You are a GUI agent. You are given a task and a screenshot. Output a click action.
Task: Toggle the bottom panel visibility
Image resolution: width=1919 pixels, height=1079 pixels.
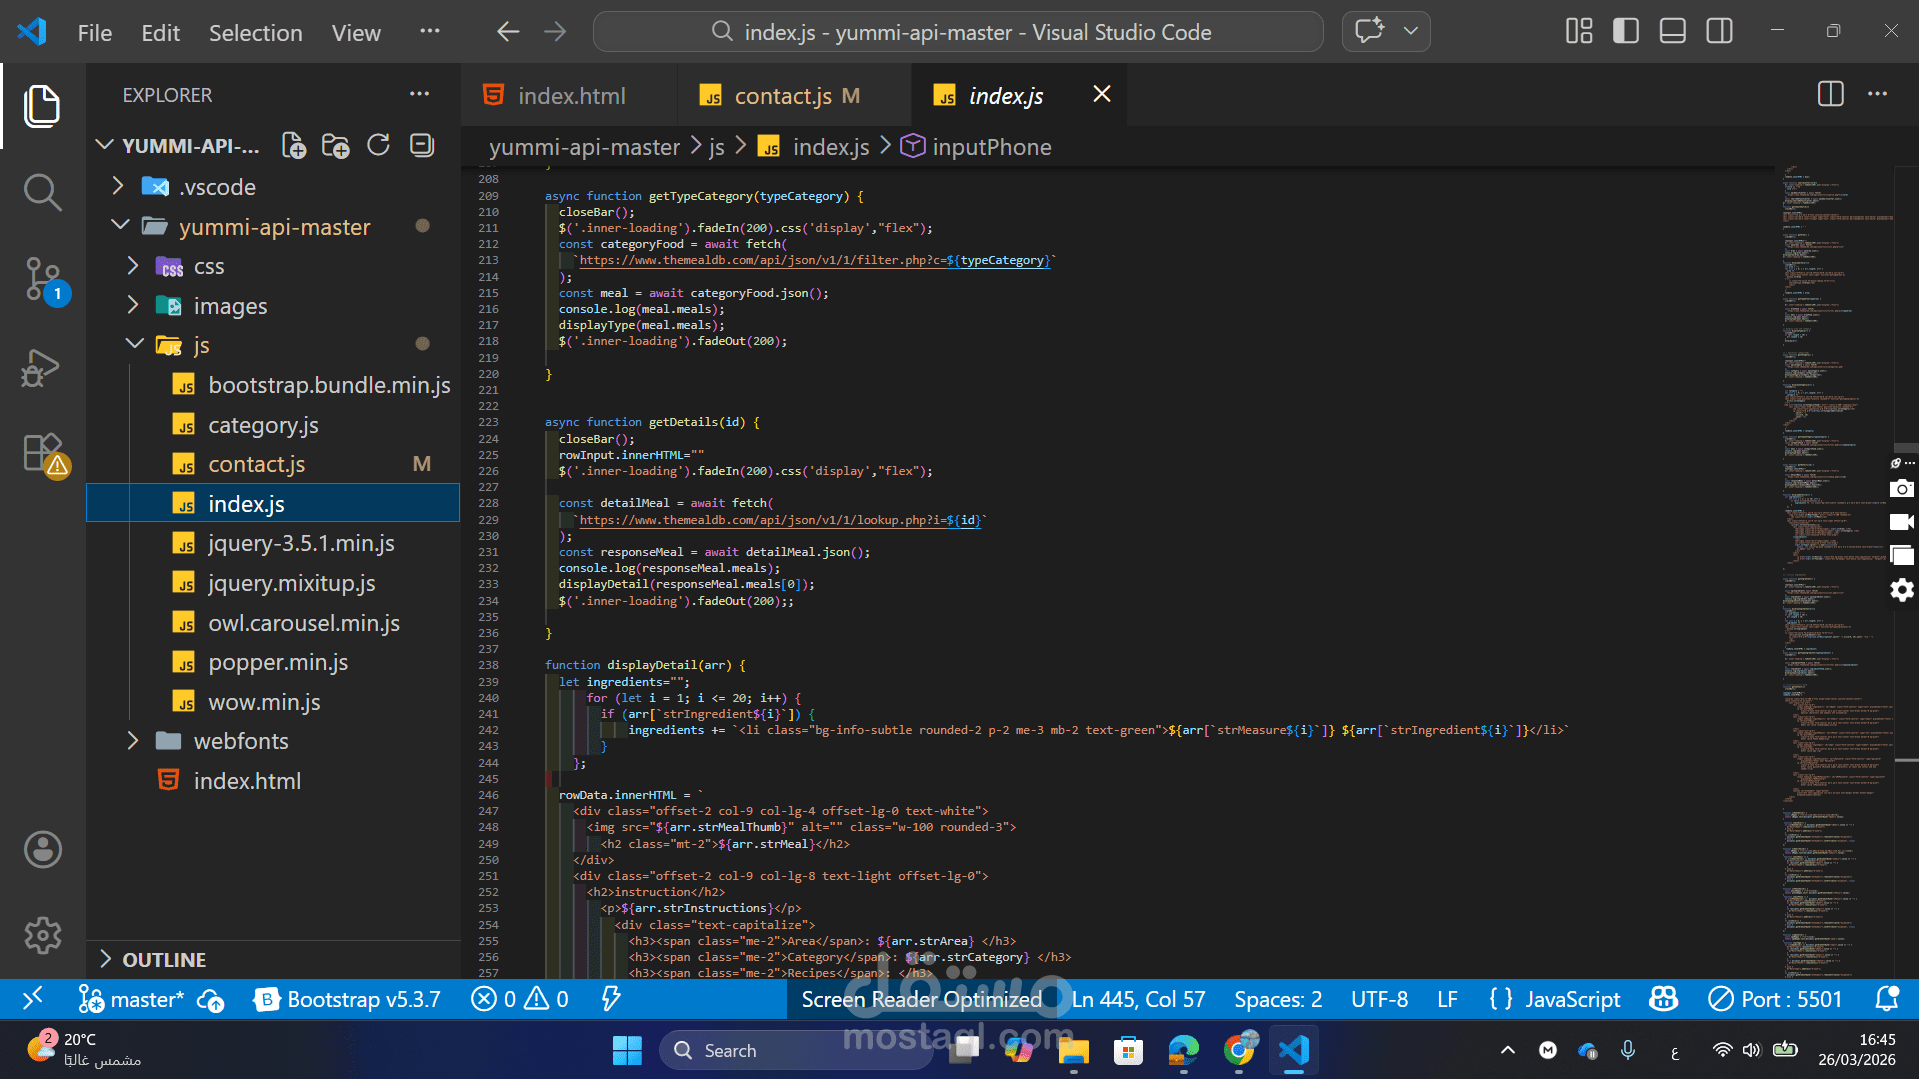(x=1672, y=32)
